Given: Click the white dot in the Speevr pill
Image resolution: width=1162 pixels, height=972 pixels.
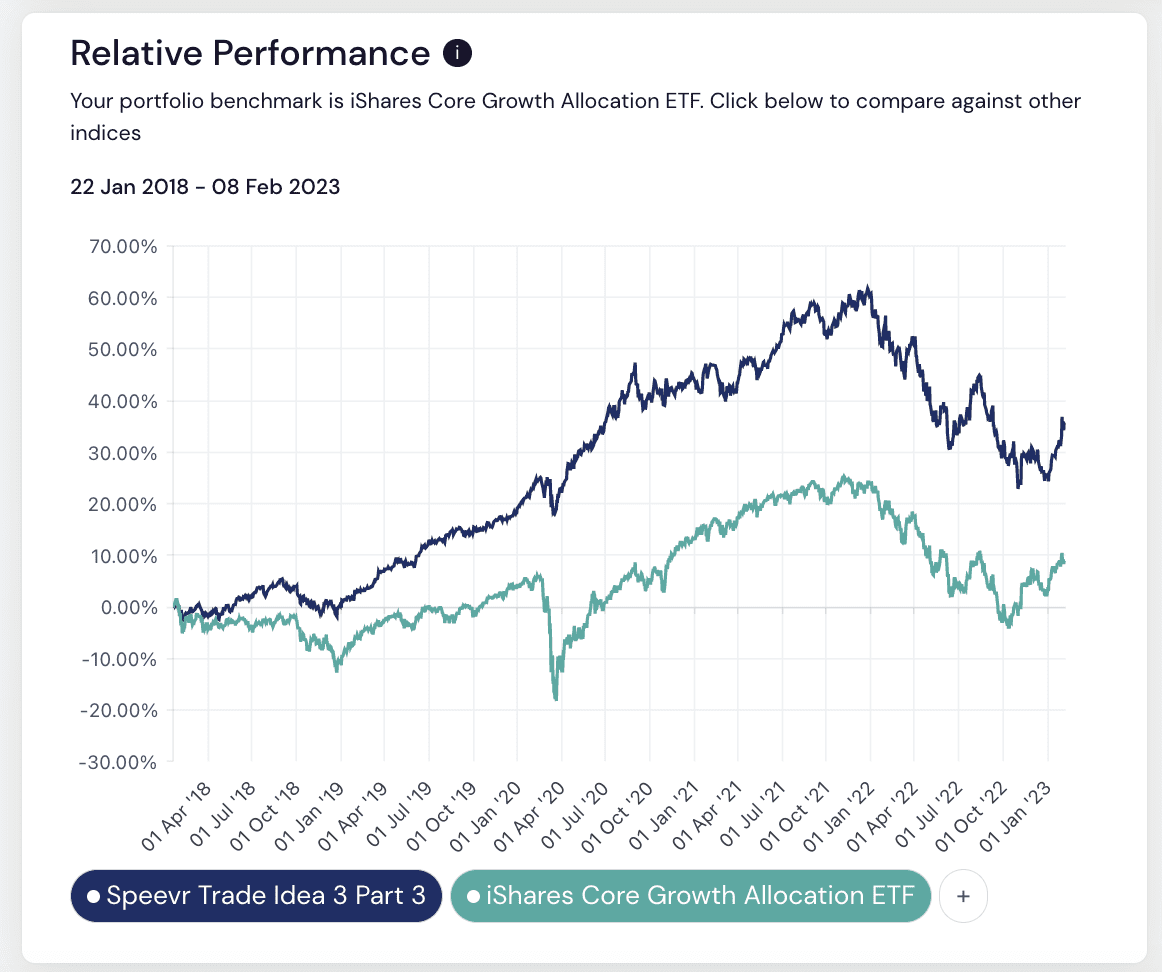Looking at the screenshot, I should 93,897.
